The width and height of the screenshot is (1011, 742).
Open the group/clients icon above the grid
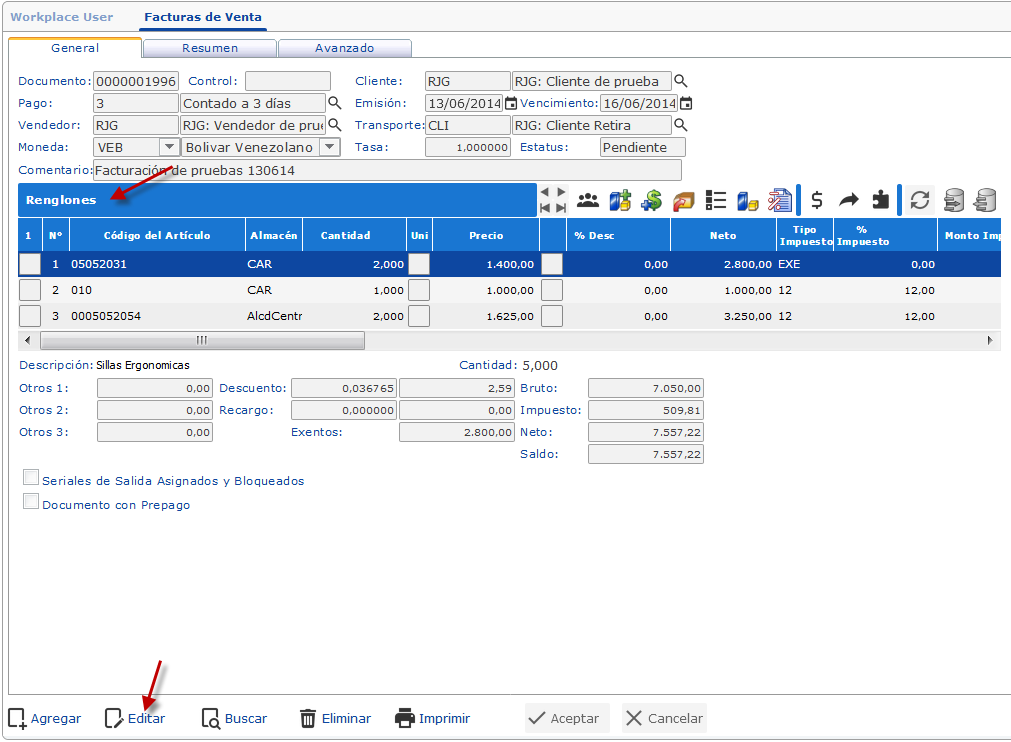click(x=588, y=200)
